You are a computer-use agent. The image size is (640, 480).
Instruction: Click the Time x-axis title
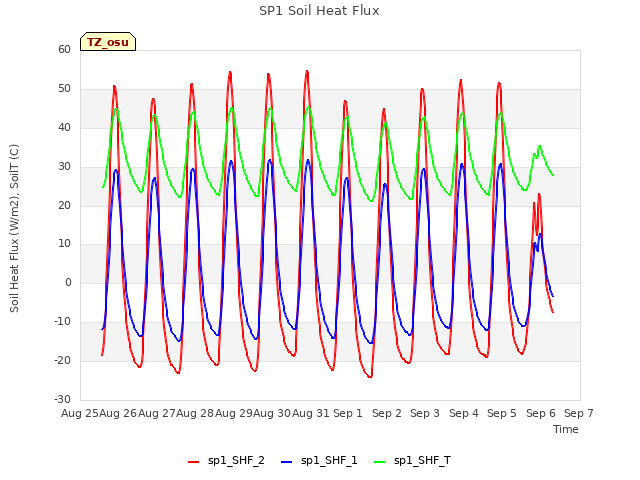(566, 429)
